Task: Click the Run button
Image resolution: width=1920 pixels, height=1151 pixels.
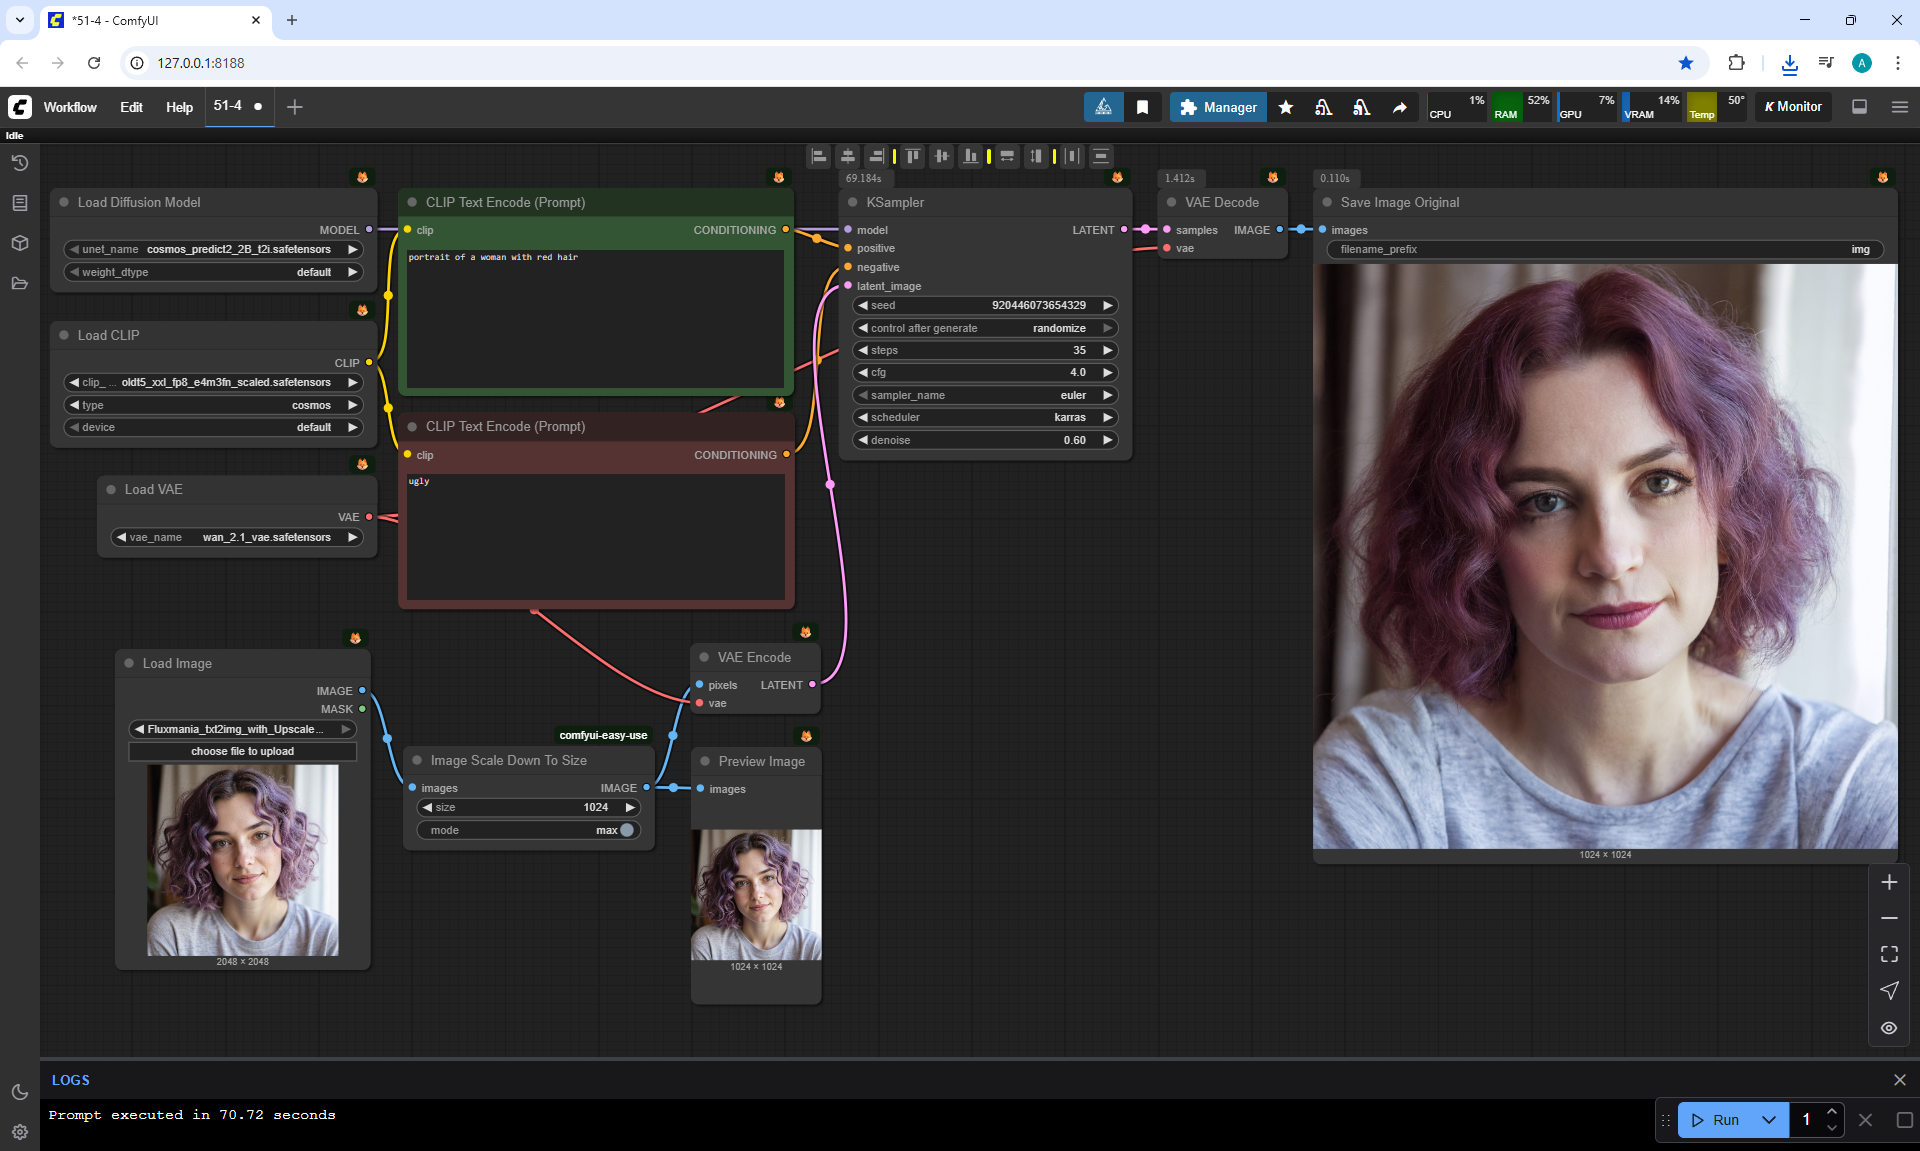Action: tap(1716, 1120)
